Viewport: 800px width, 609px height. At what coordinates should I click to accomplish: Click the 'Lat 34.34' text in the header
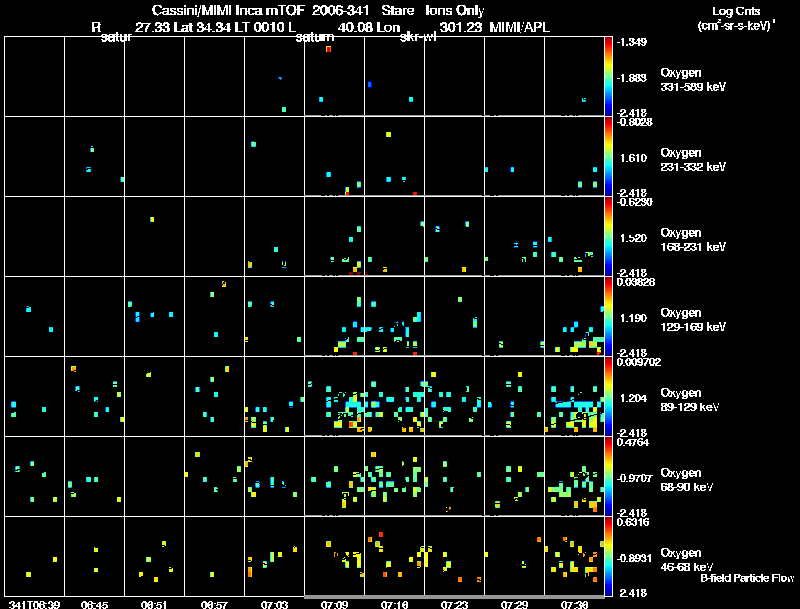pos(203,27)
